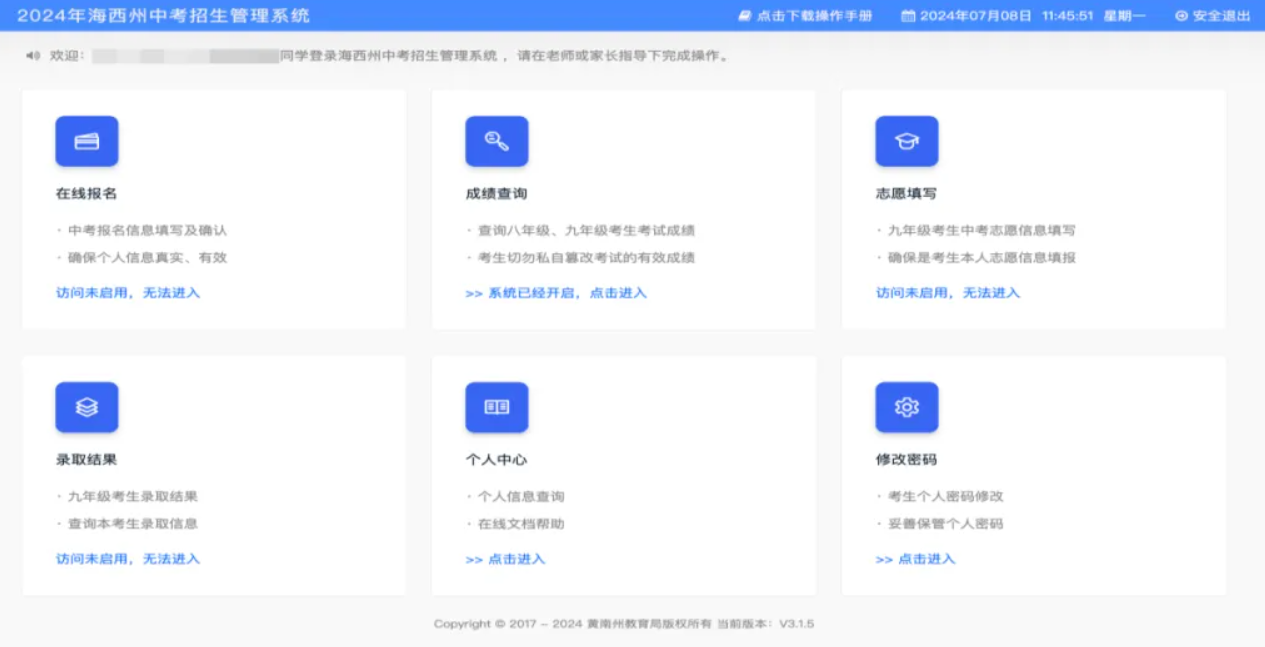Click 访问未启用 link under 在线报名

click(128, 293)
